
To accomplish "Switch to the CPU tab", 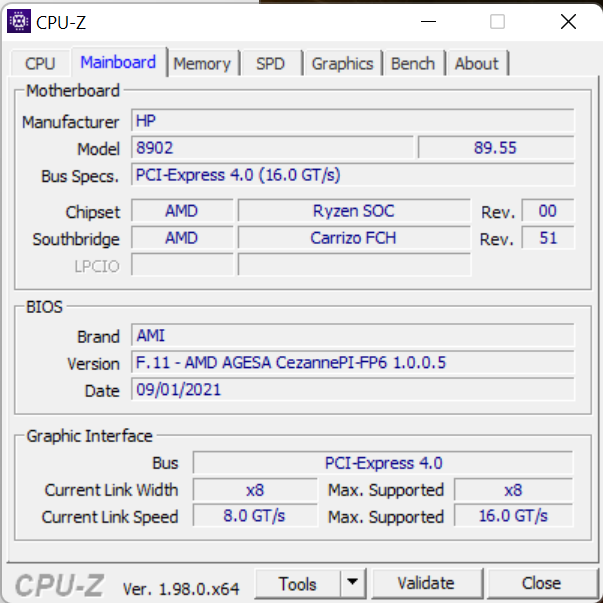I will click(40, 63).
